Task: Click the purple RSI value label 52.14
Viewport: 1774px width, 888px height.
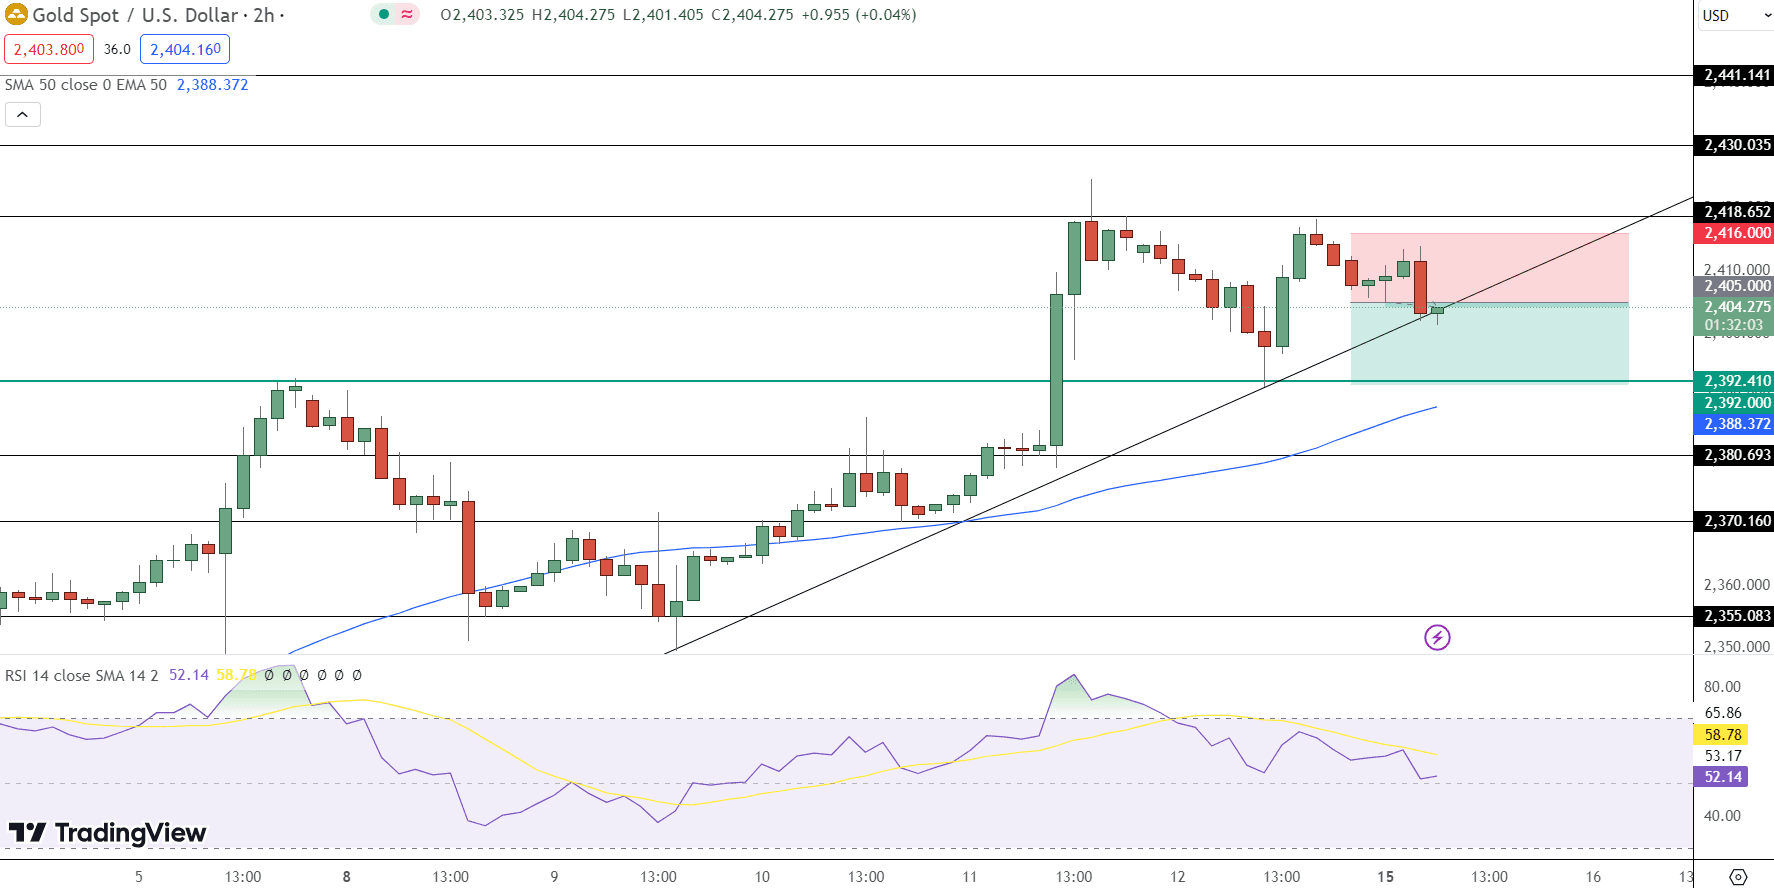Action: click(1722, 777)
